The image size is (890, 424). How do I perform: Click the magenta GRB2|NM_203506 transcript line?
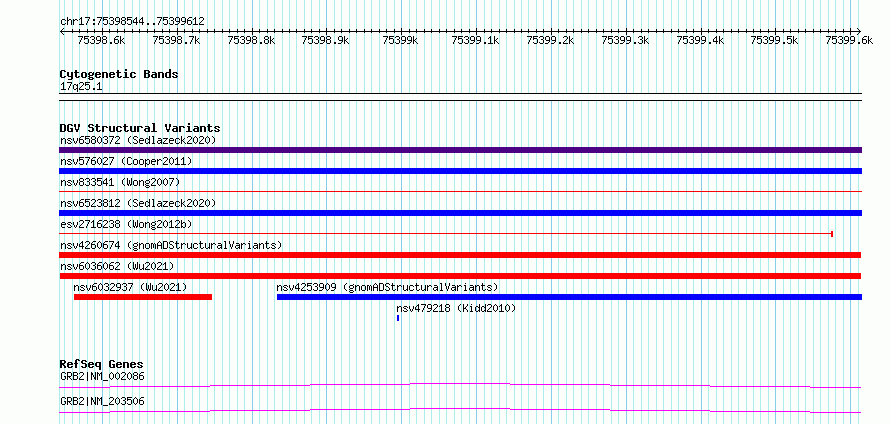(x=460, y=410)
